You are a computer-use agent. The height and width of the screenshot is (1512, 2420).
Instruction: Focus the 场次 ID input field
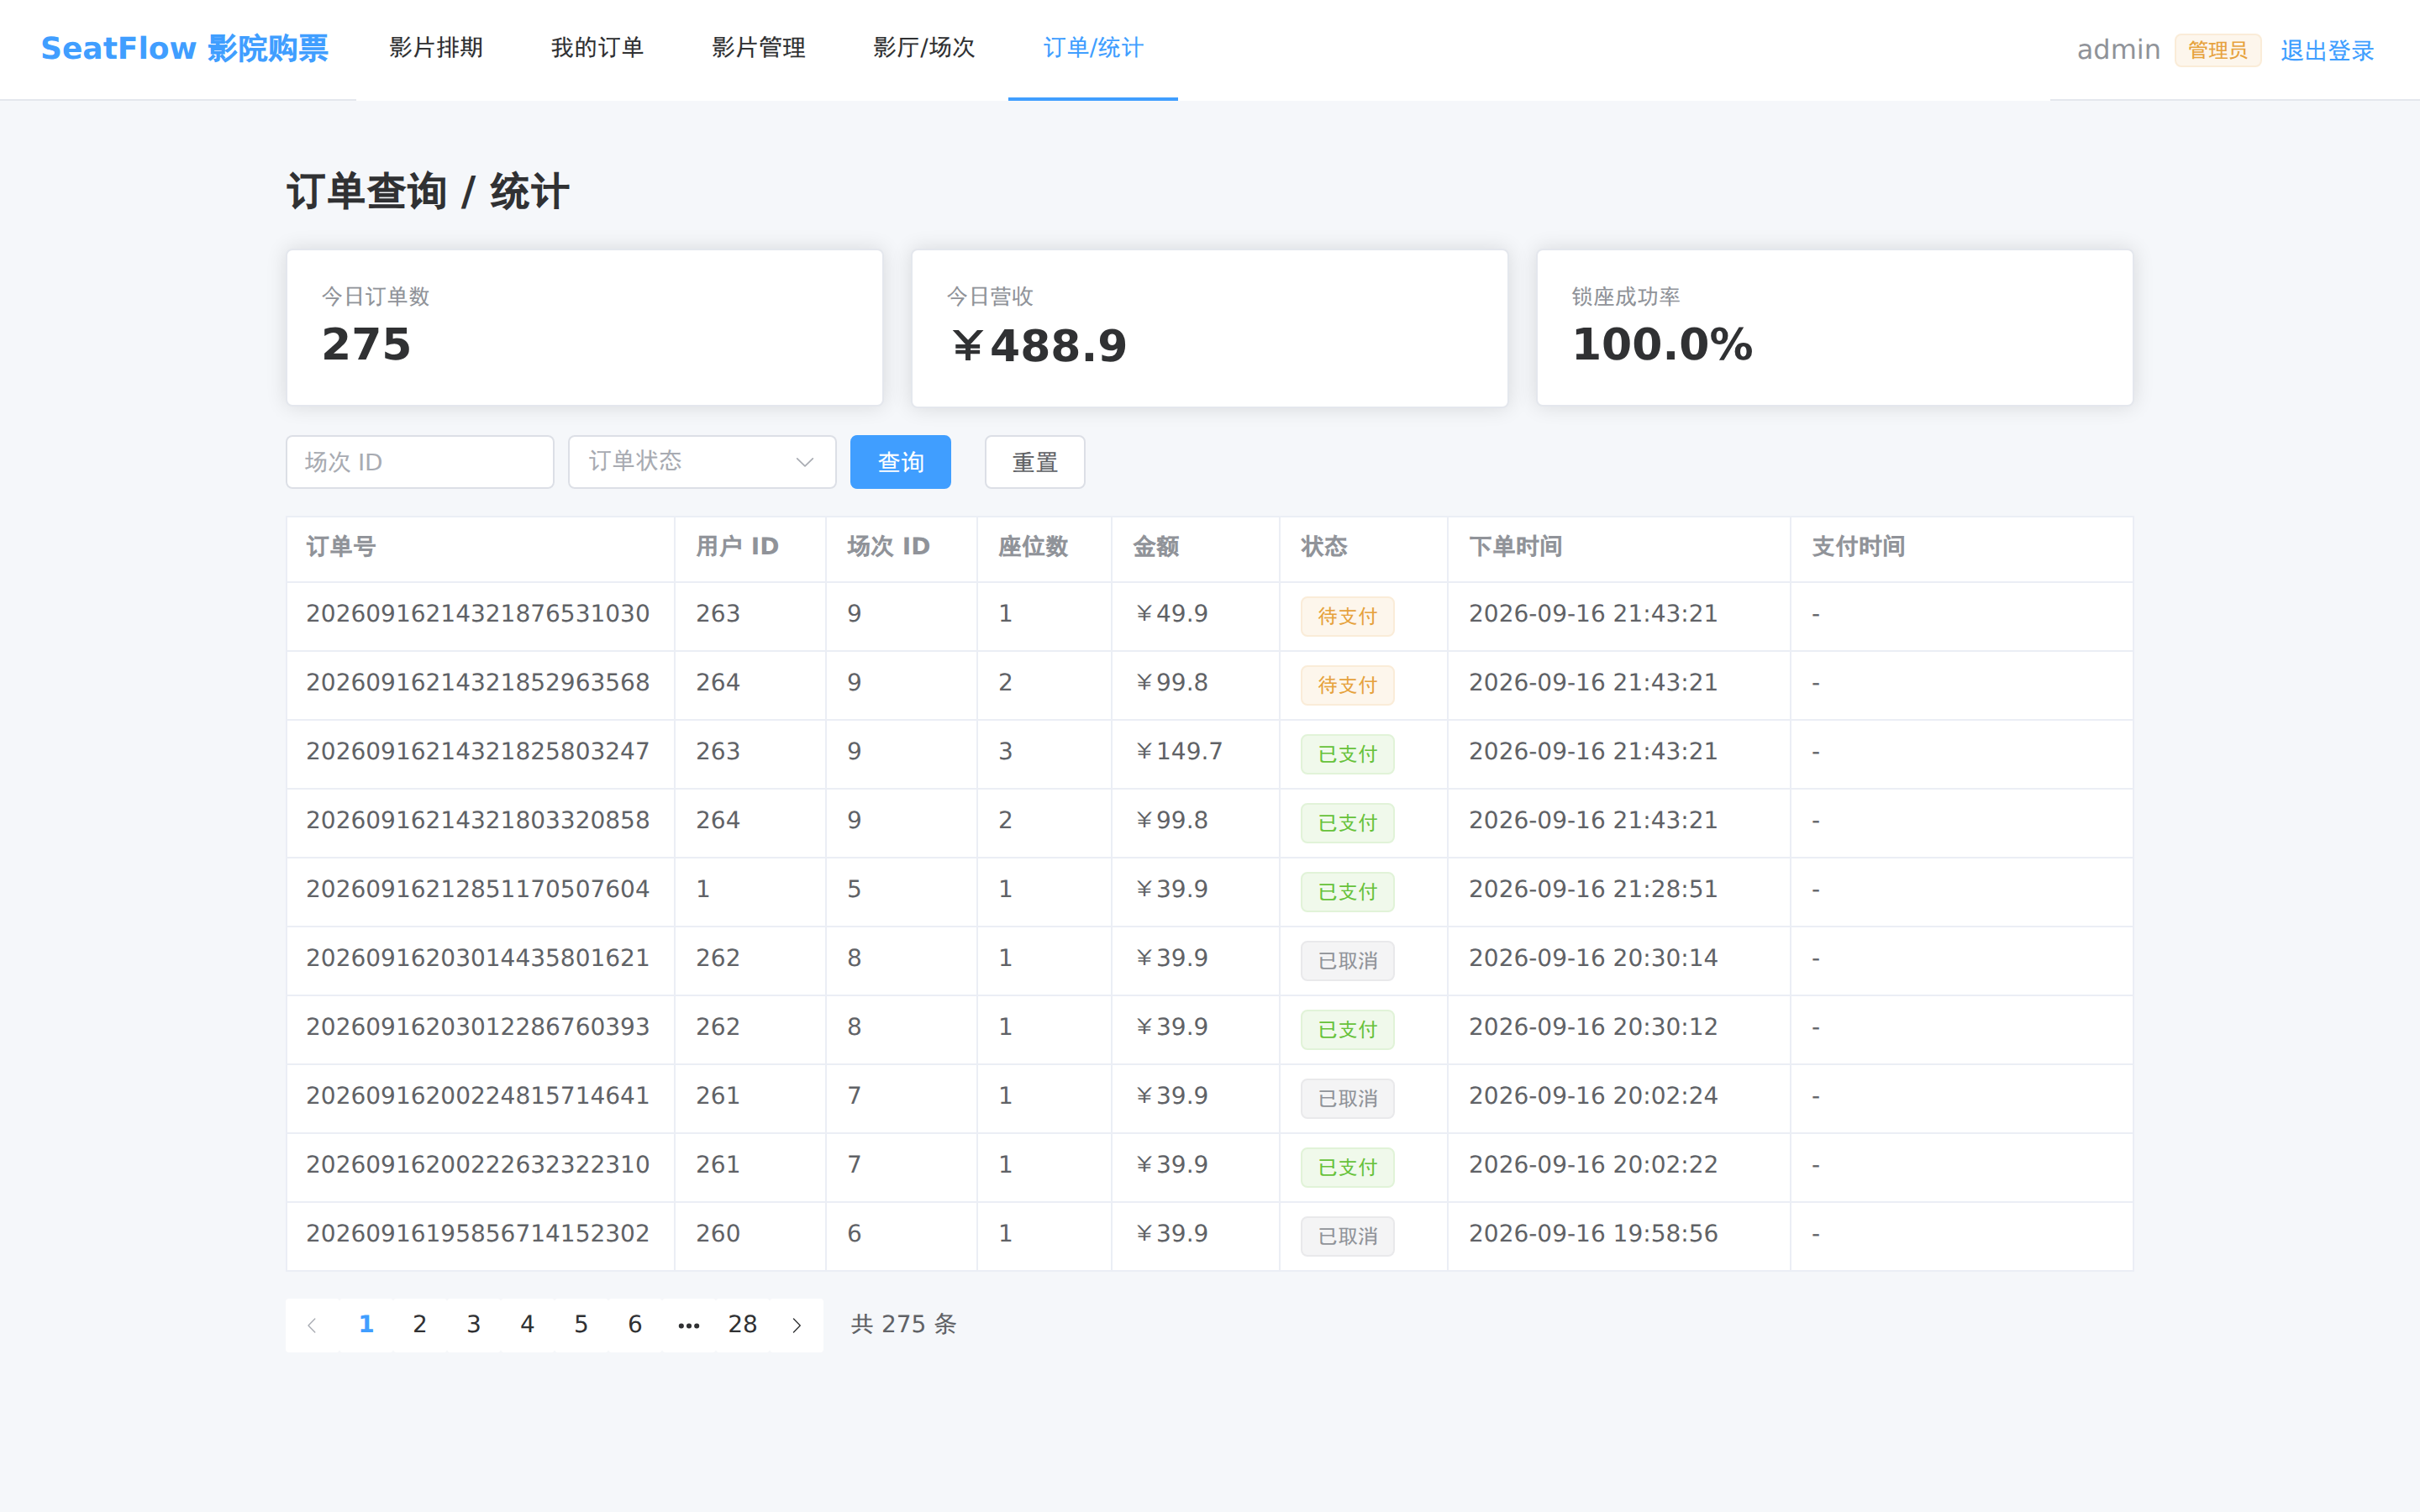pyautogui.click(x=420, y=462)
